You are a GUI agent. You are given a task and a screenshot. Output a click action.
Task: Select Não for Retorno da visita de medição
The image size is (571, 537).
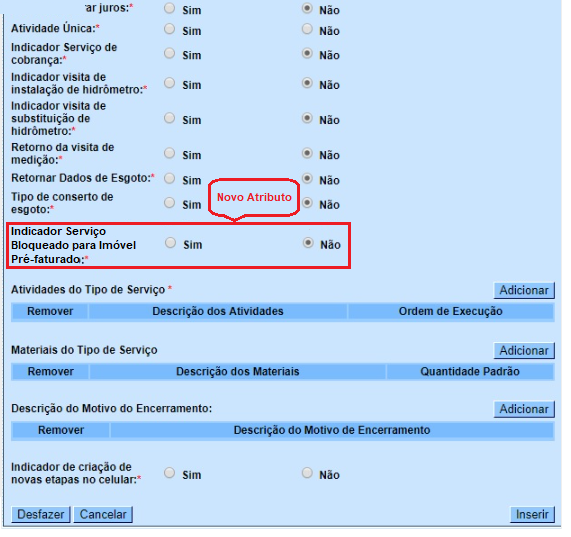(307, 153)
